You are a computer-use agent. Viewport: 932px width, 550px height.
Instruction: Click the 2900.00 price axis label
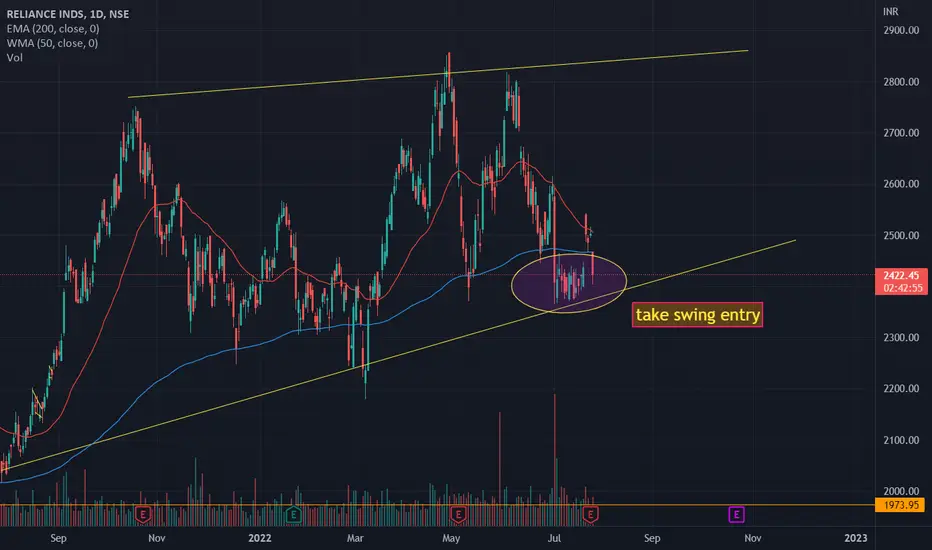(x=901, y=30)
